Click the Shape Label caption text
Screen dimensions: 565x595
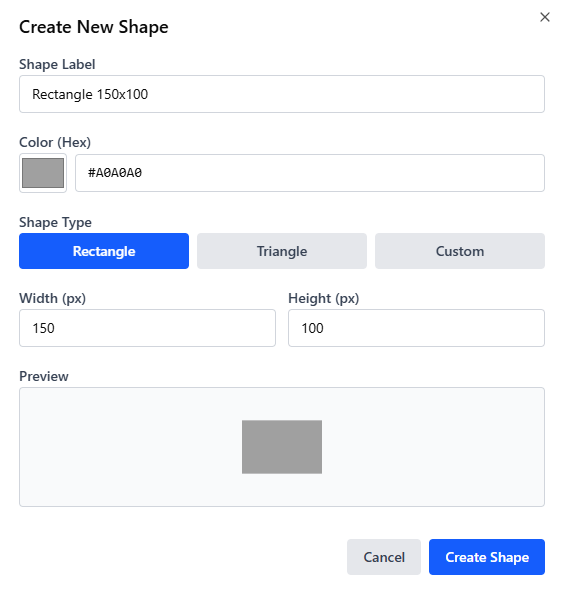click(57, 65)
